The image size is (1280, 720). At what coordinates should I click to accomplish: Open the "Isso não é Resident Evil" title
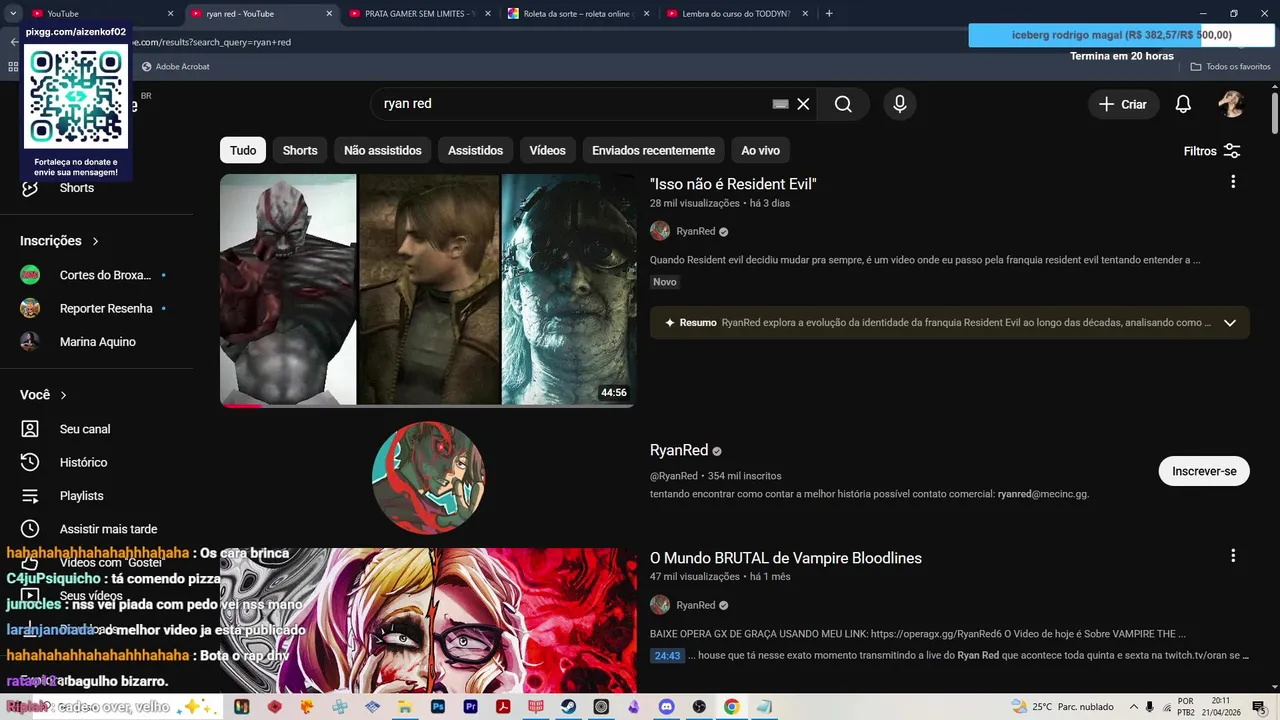(x=733, y=184)
